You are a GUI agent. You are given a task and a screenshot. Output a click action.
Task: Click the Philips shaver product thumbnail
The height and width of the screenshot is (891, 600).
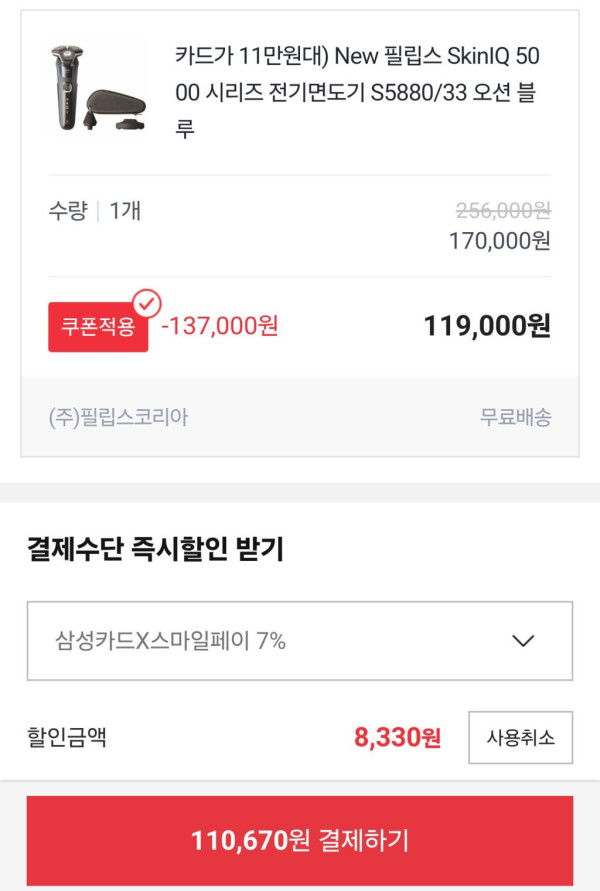tap(98, 87)
